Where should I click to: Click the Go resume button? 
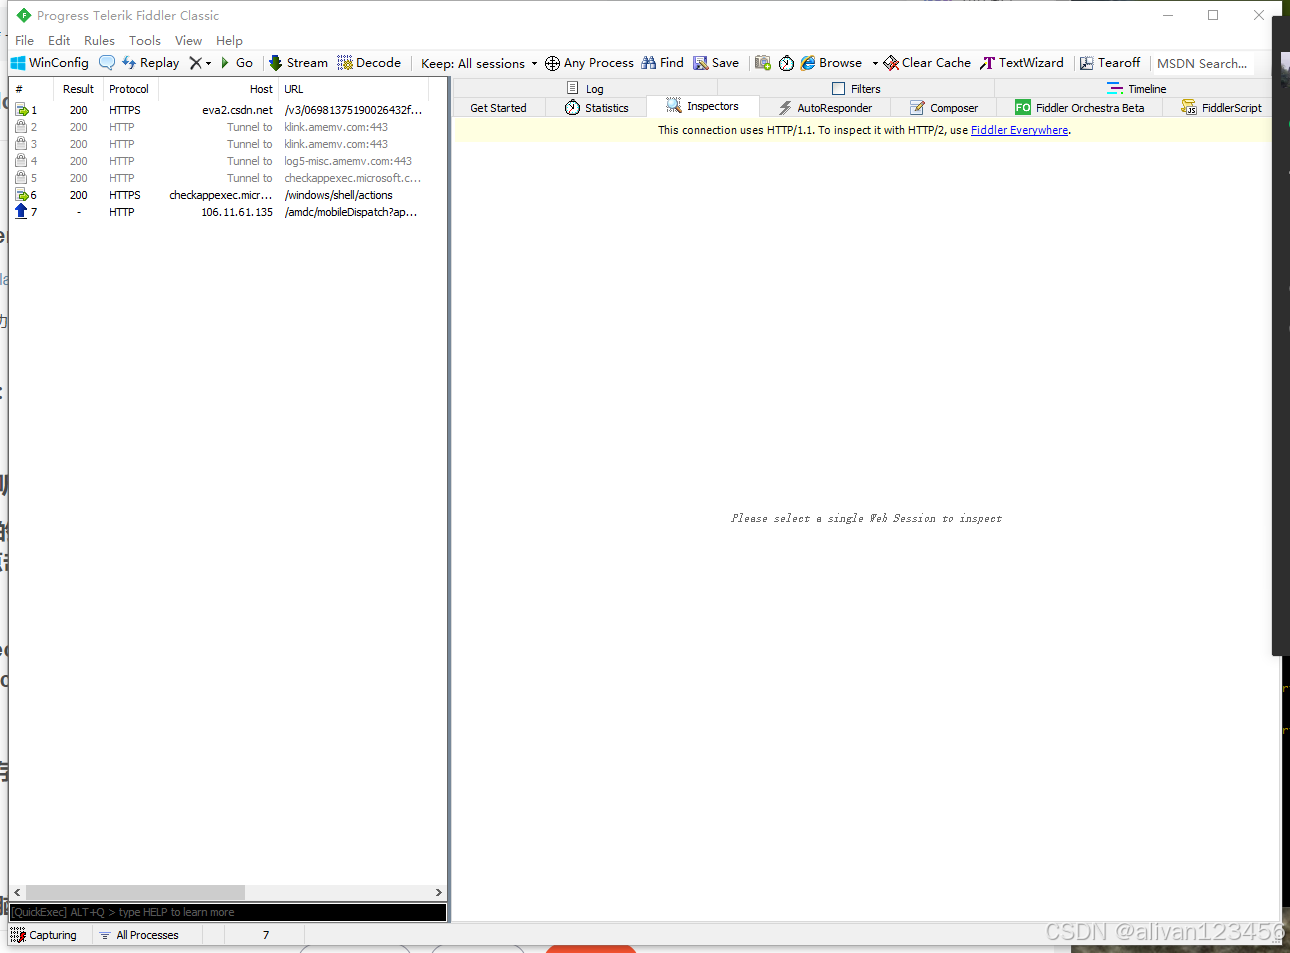(x=237, y=63)
